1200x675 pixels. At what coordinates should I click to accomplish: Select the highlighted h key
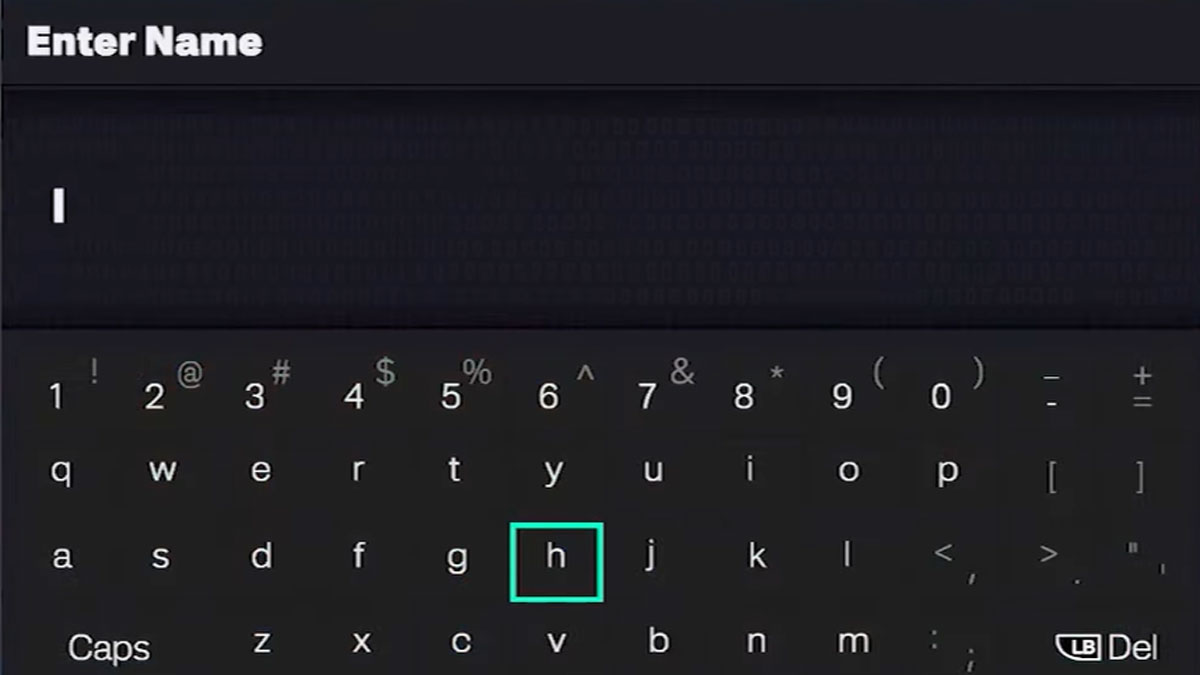click(556, 561)
